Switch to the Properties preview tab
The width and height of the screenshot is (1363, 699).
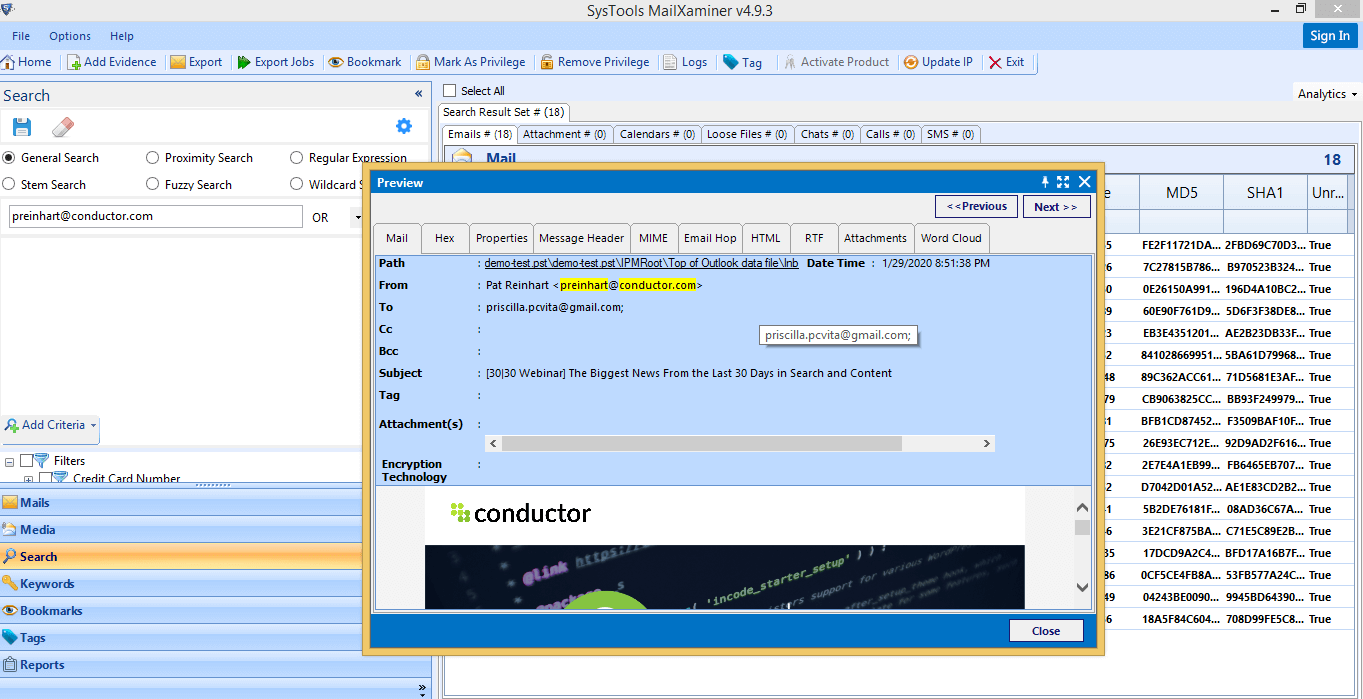pos(501,238)
